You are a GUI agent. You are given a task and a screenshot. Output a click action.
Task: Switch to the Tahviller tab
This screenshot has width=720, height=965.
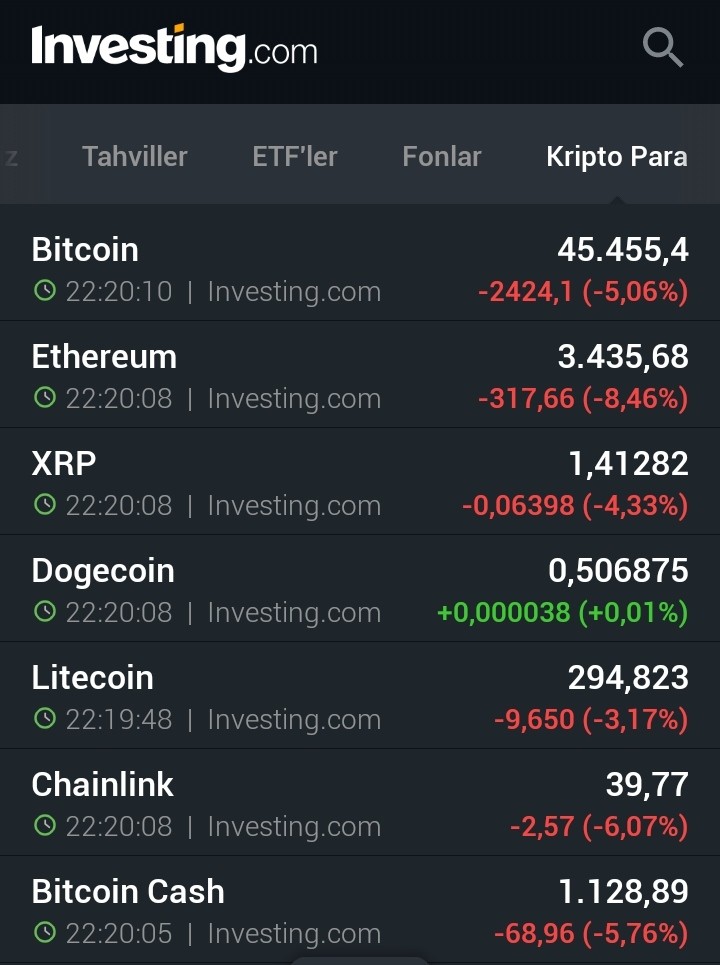(x=135, y=156)
